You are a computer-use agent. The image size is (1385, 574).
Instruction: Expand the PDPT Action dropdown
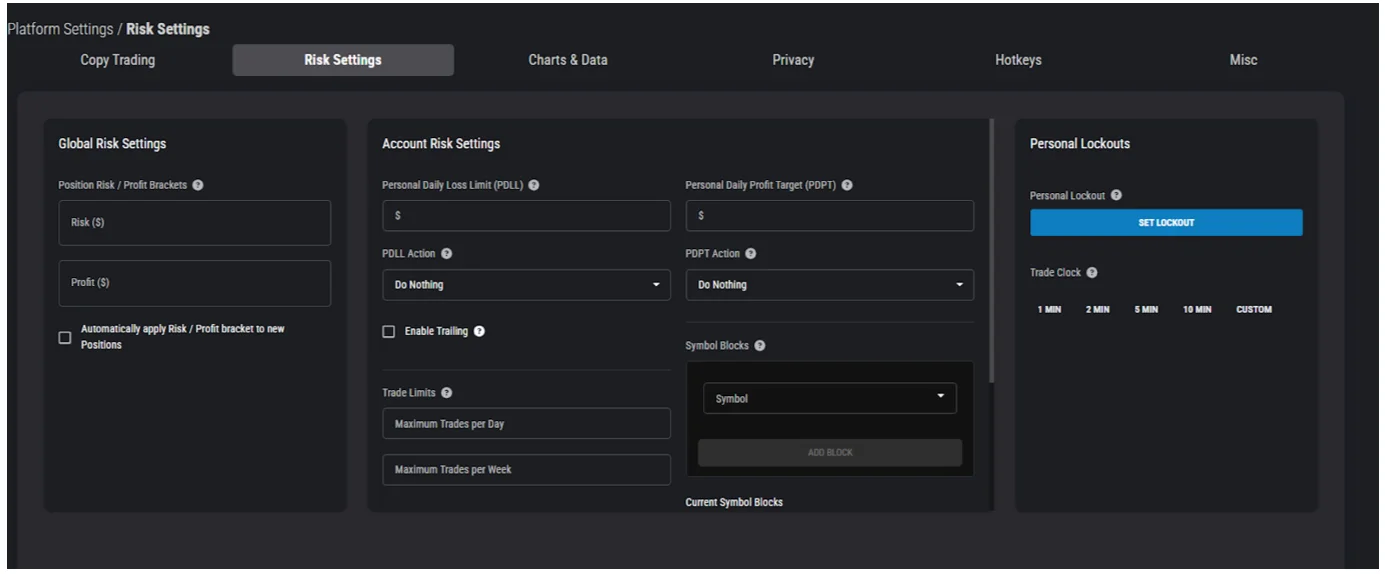point(829,285)
